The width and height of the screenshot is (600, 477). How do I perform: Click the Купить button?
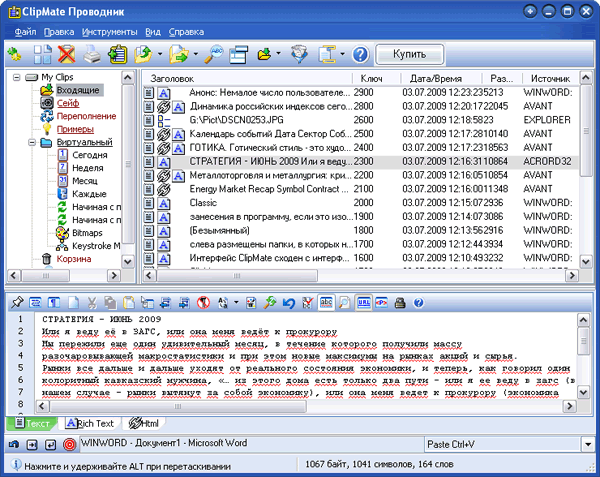coord(409,54)
